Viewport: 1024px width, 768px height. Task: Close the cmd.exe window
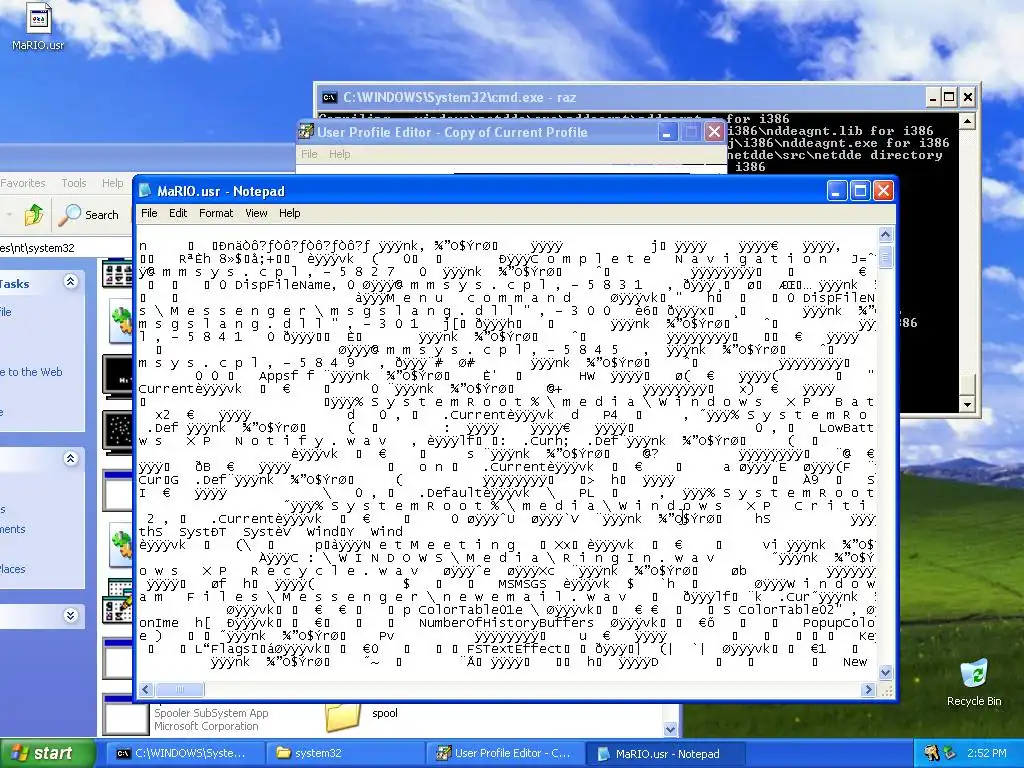(x=967, y=98)
